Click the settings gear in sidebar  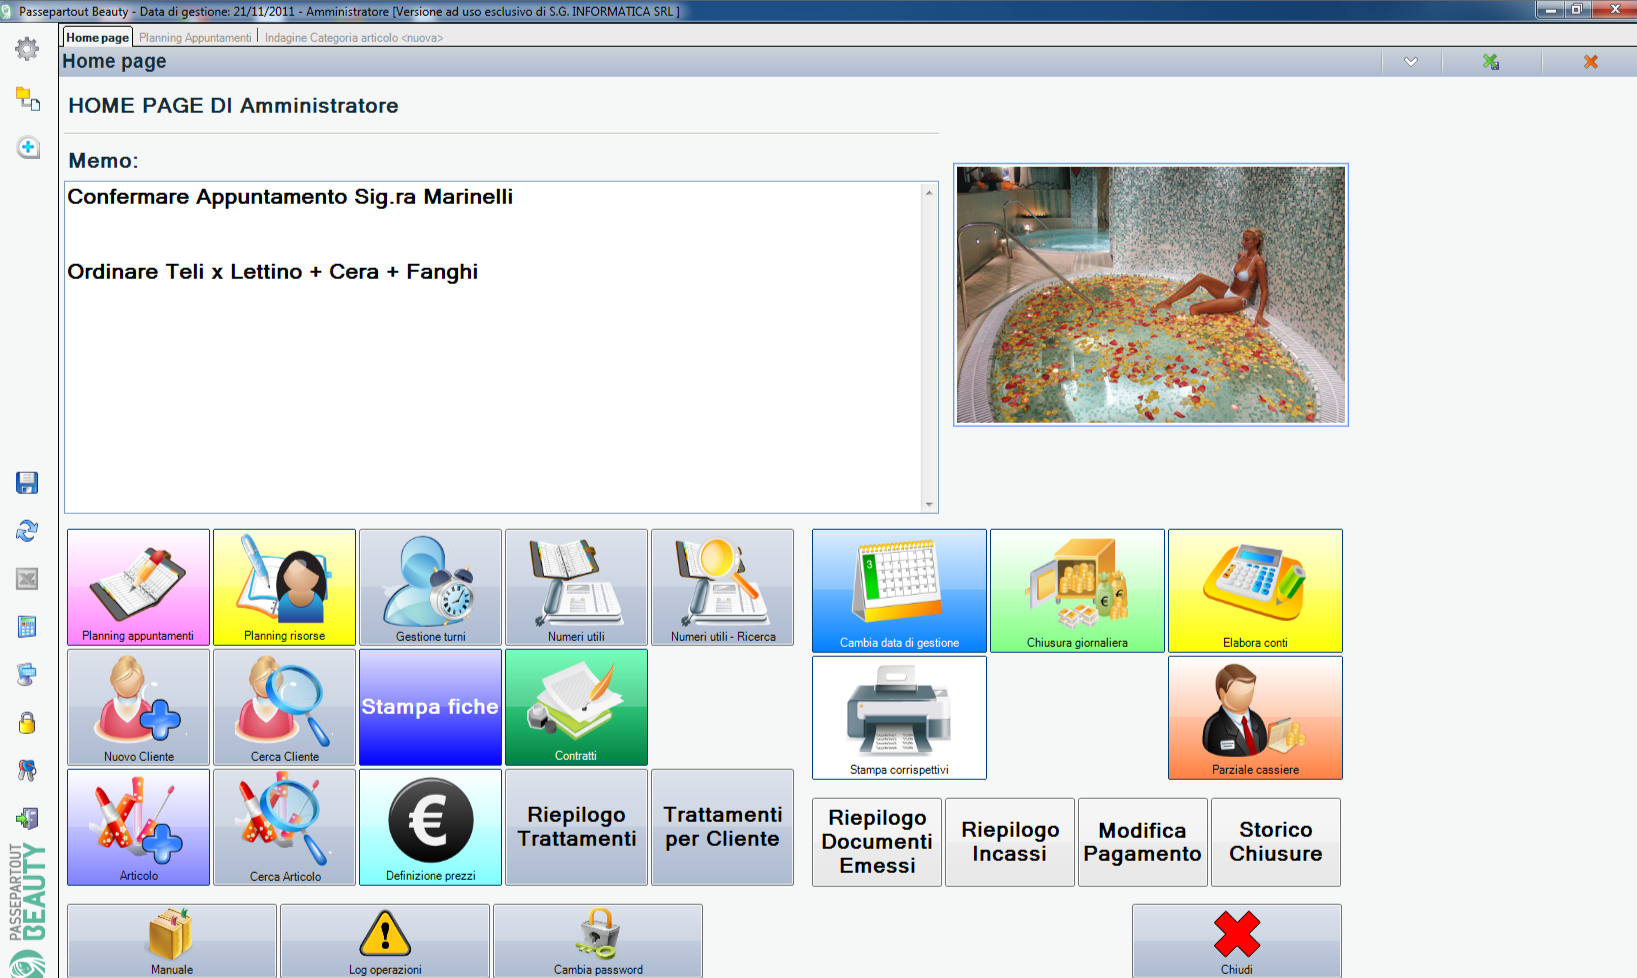[27, 49]
